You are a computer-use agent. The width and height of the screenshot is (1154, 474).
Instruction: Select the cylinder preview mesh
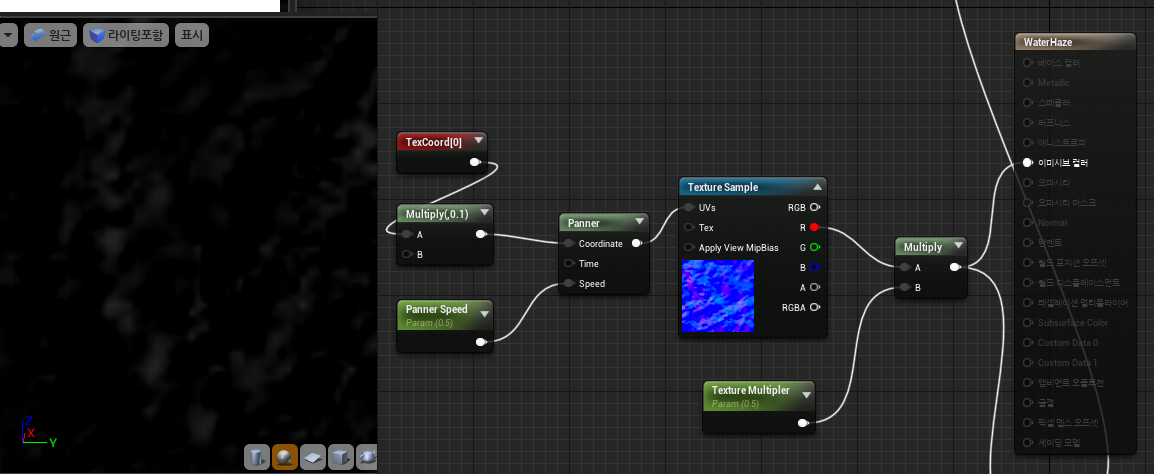click(x=256, y=458)
